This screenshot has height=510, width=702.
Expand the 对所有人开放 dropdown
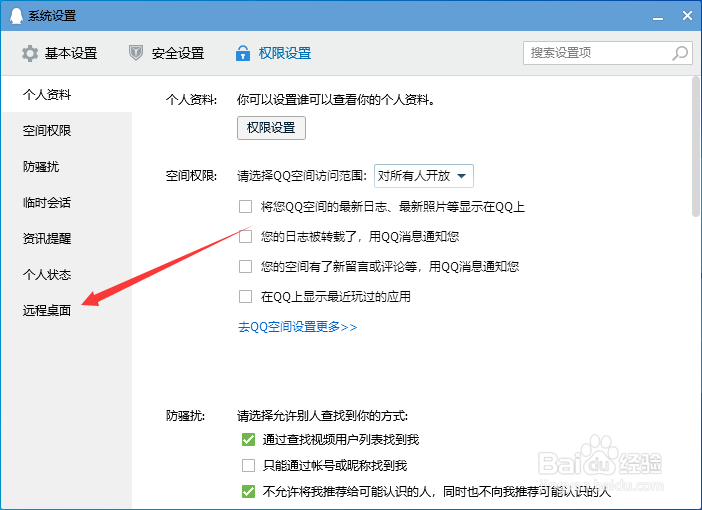click(424, 176)
